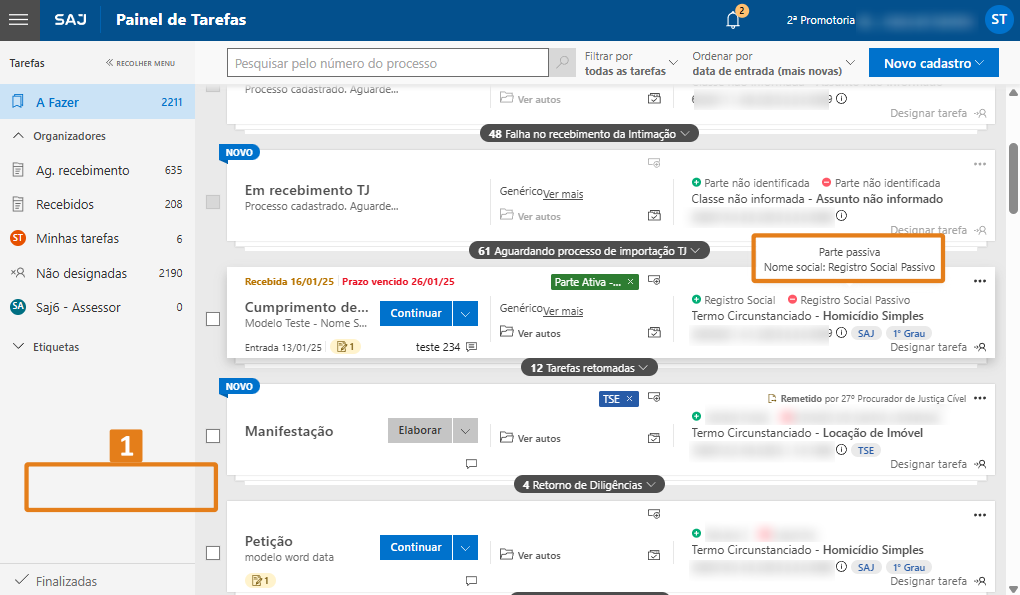Open the dropdown arrow beside the Continuar button

click(x=466, y=313)
